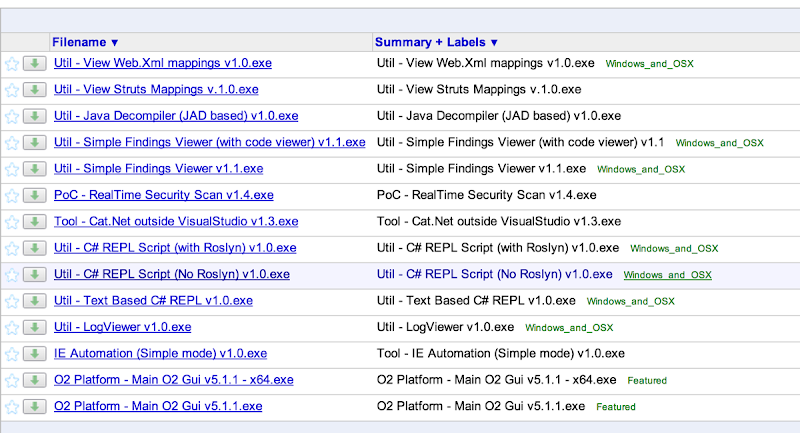Open PoC - RealTime Security Scan v1.4.exe link
800x433 pixels.
click(x=164, y=195)
